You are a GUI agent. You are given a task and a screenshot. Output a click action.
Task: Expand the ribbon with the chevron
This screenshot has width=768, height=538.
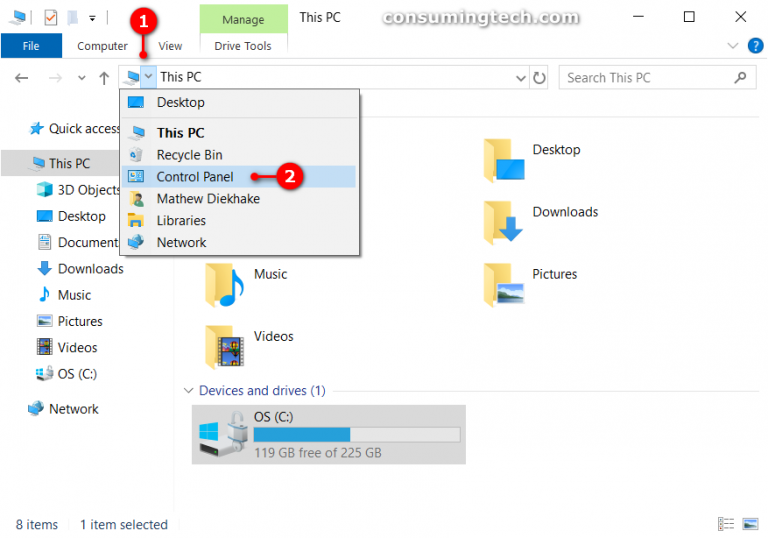[733, 46]
